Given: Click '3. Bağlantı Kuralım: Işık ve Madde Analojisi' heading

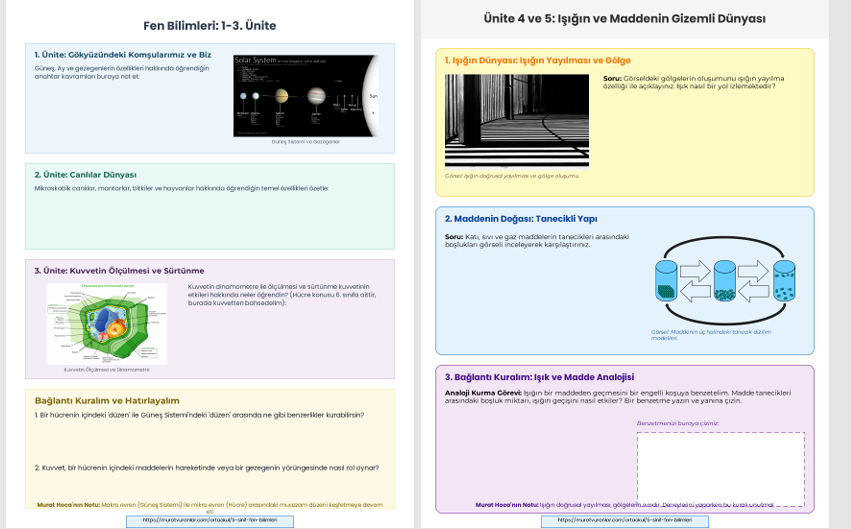Looking at the screenshot, I should 539,377.
